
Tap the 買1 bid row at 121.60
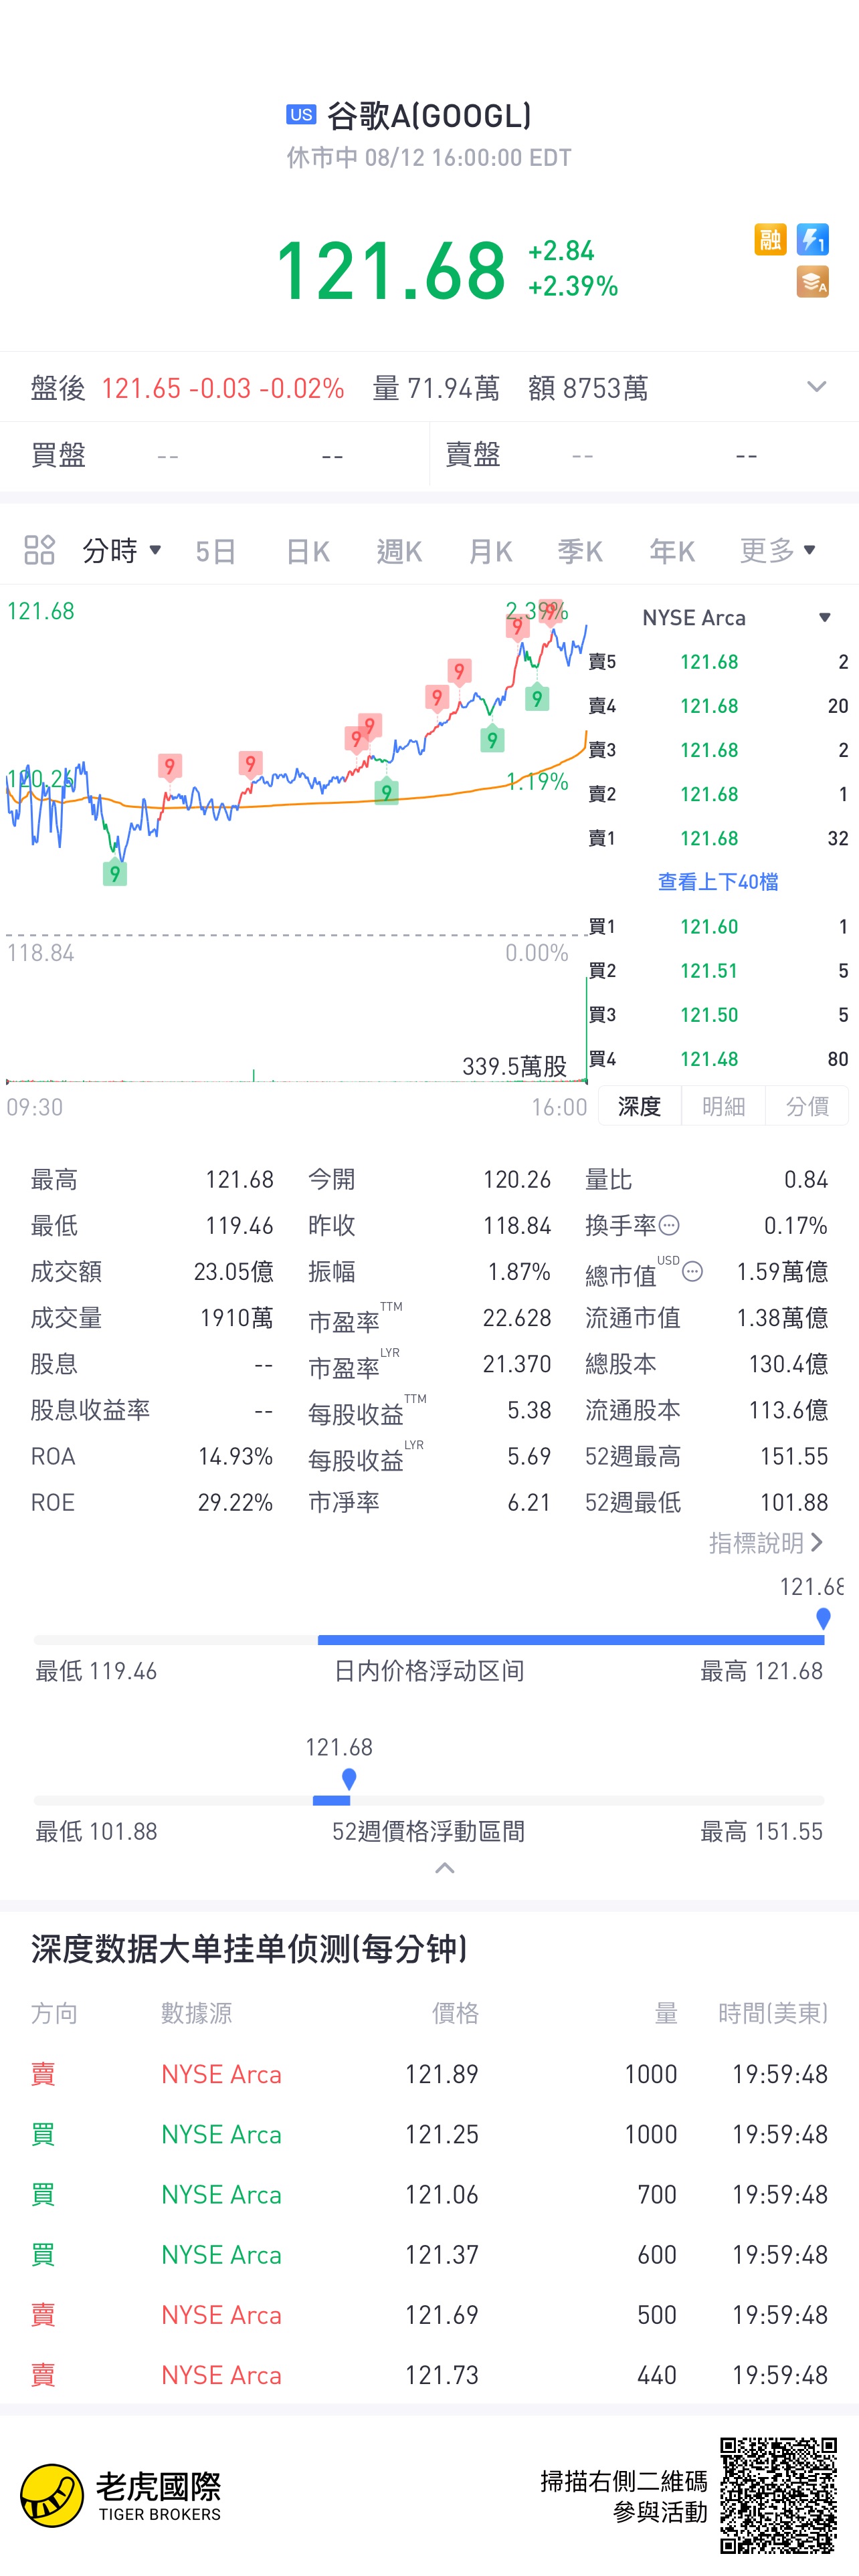click(x=718, y=927)
